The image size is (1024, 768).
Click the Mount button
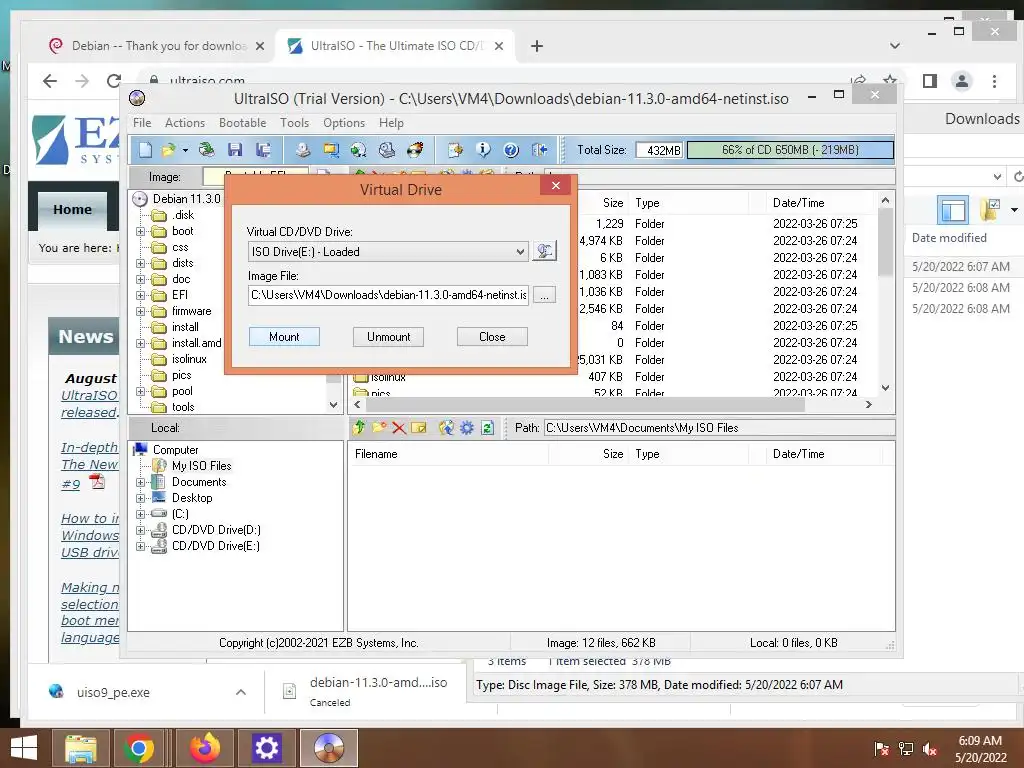click(x=284, y=337)
